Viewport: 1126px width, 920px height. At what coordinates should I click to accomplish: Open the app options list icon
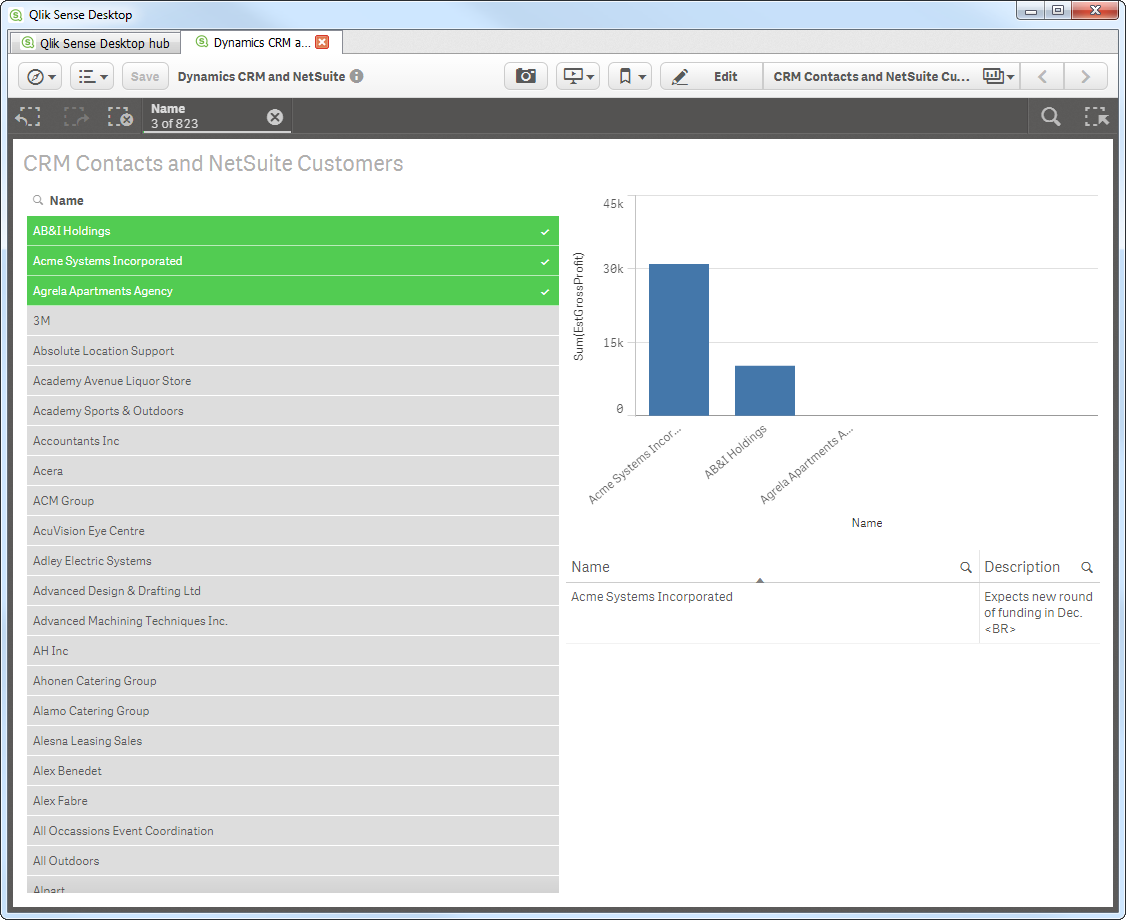[91, 76]
